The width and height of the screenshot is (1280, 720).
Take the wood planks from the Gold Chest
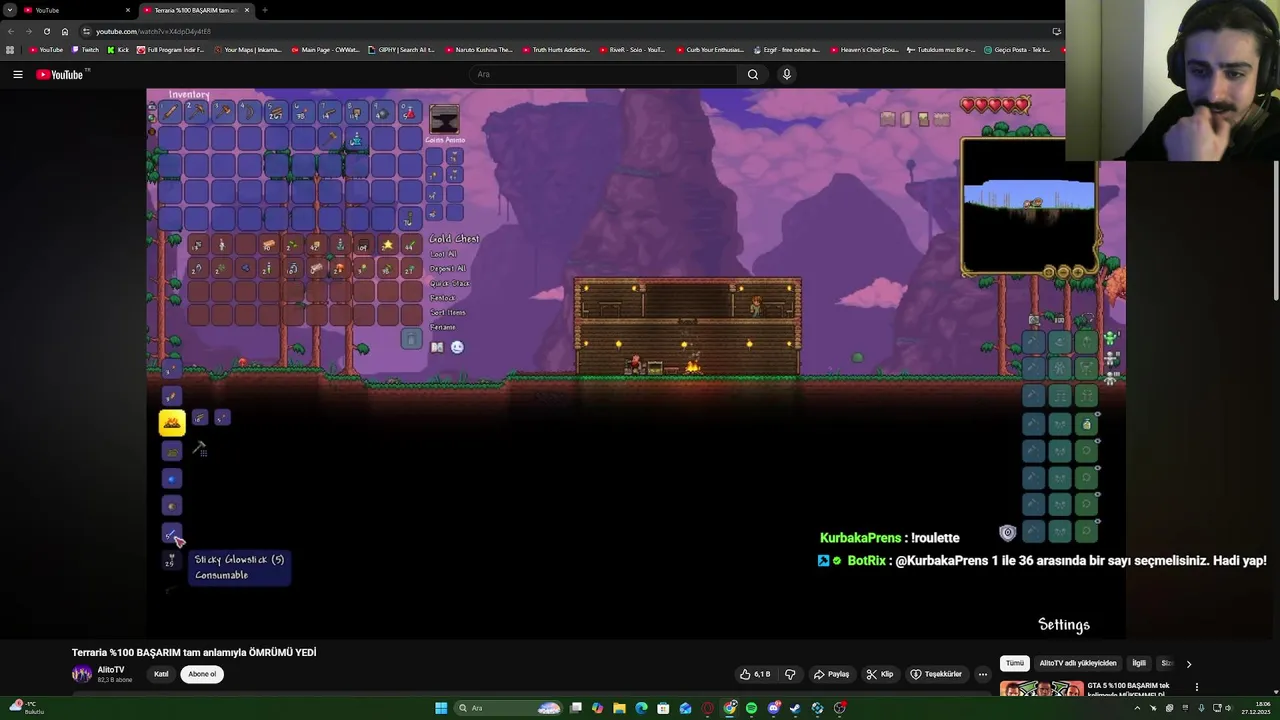(268, 245)
